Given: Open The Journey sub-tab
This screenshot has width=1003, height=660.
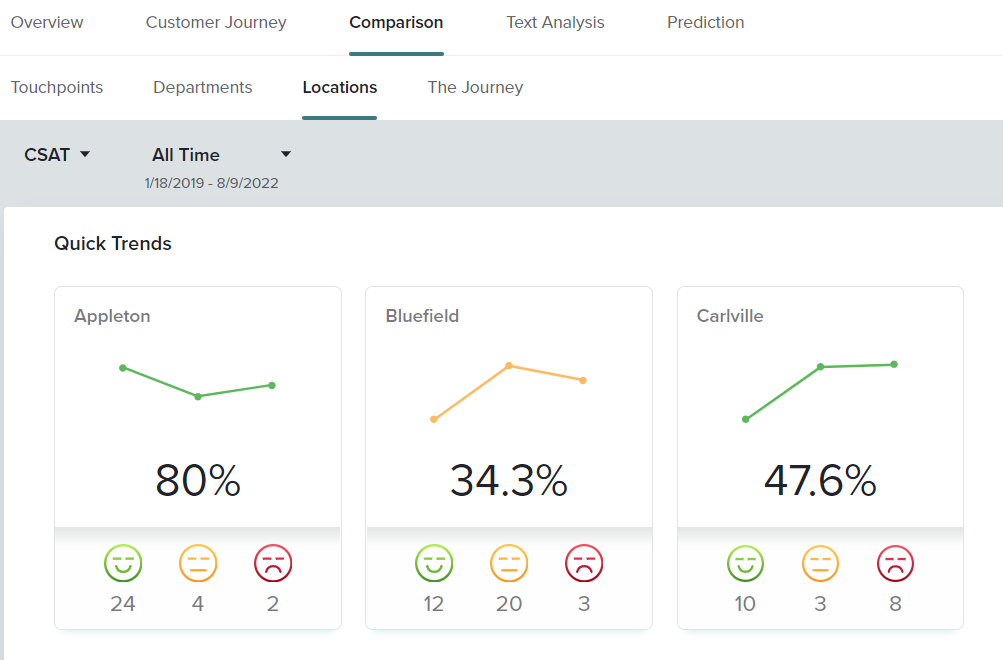Looking at the screenshot, I should tap(475, 87).
